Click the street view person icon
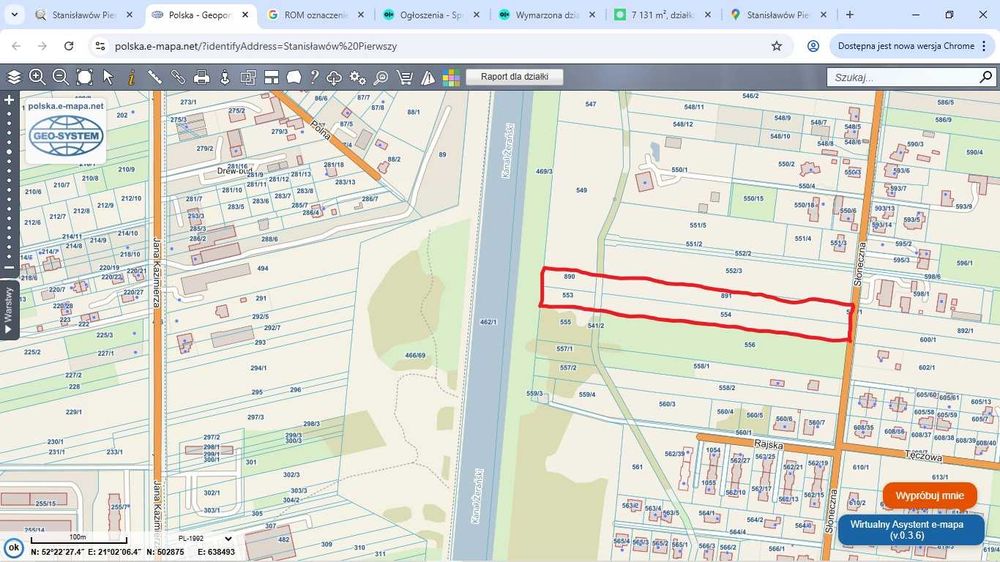The width and height of the screenshot is (1000, 562). pyautogui.click(x=224, y=77)
